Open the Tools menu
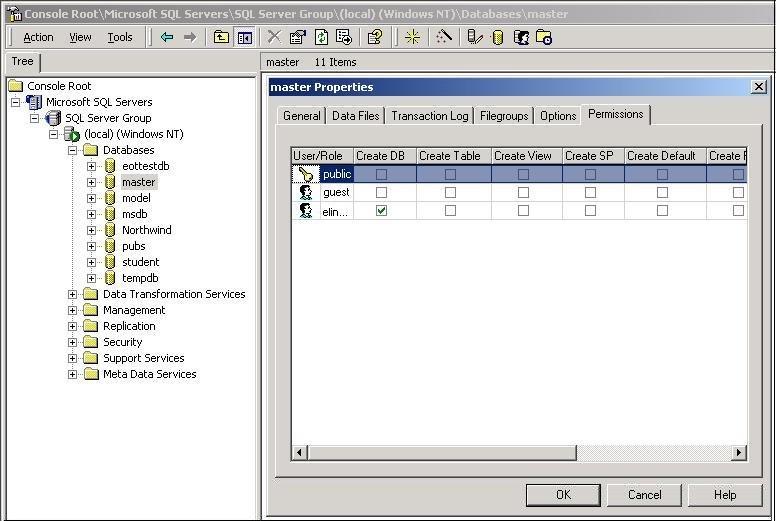The width and height of the screenshot is (776, 521). [x=120, y=37]
